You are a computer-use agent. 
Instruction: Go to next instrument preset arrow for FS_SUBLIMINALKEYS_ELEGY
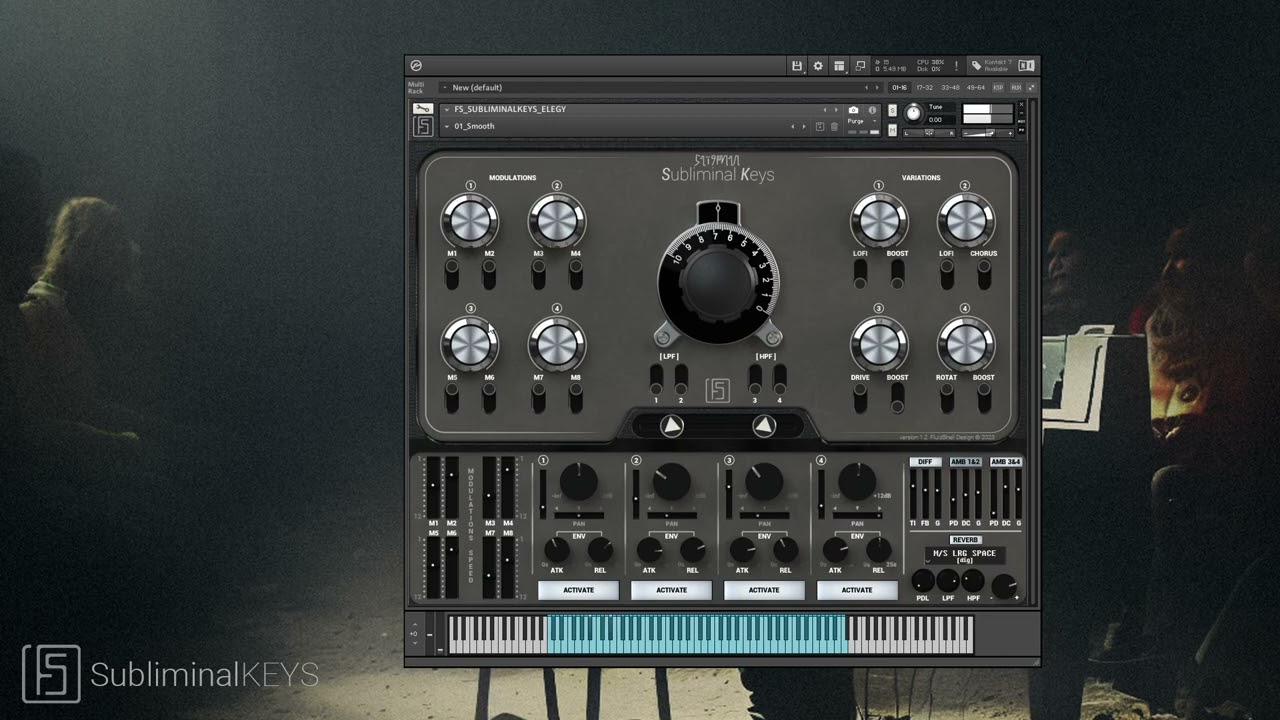(x=837, y=110)
